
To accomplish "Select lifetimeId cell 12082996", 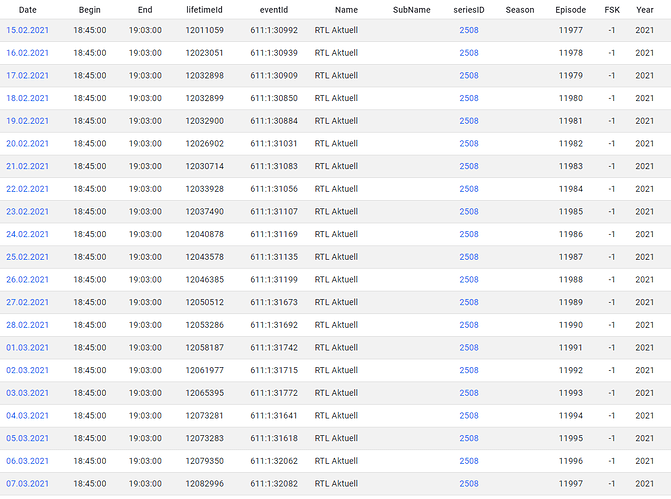I will (205, 484).
